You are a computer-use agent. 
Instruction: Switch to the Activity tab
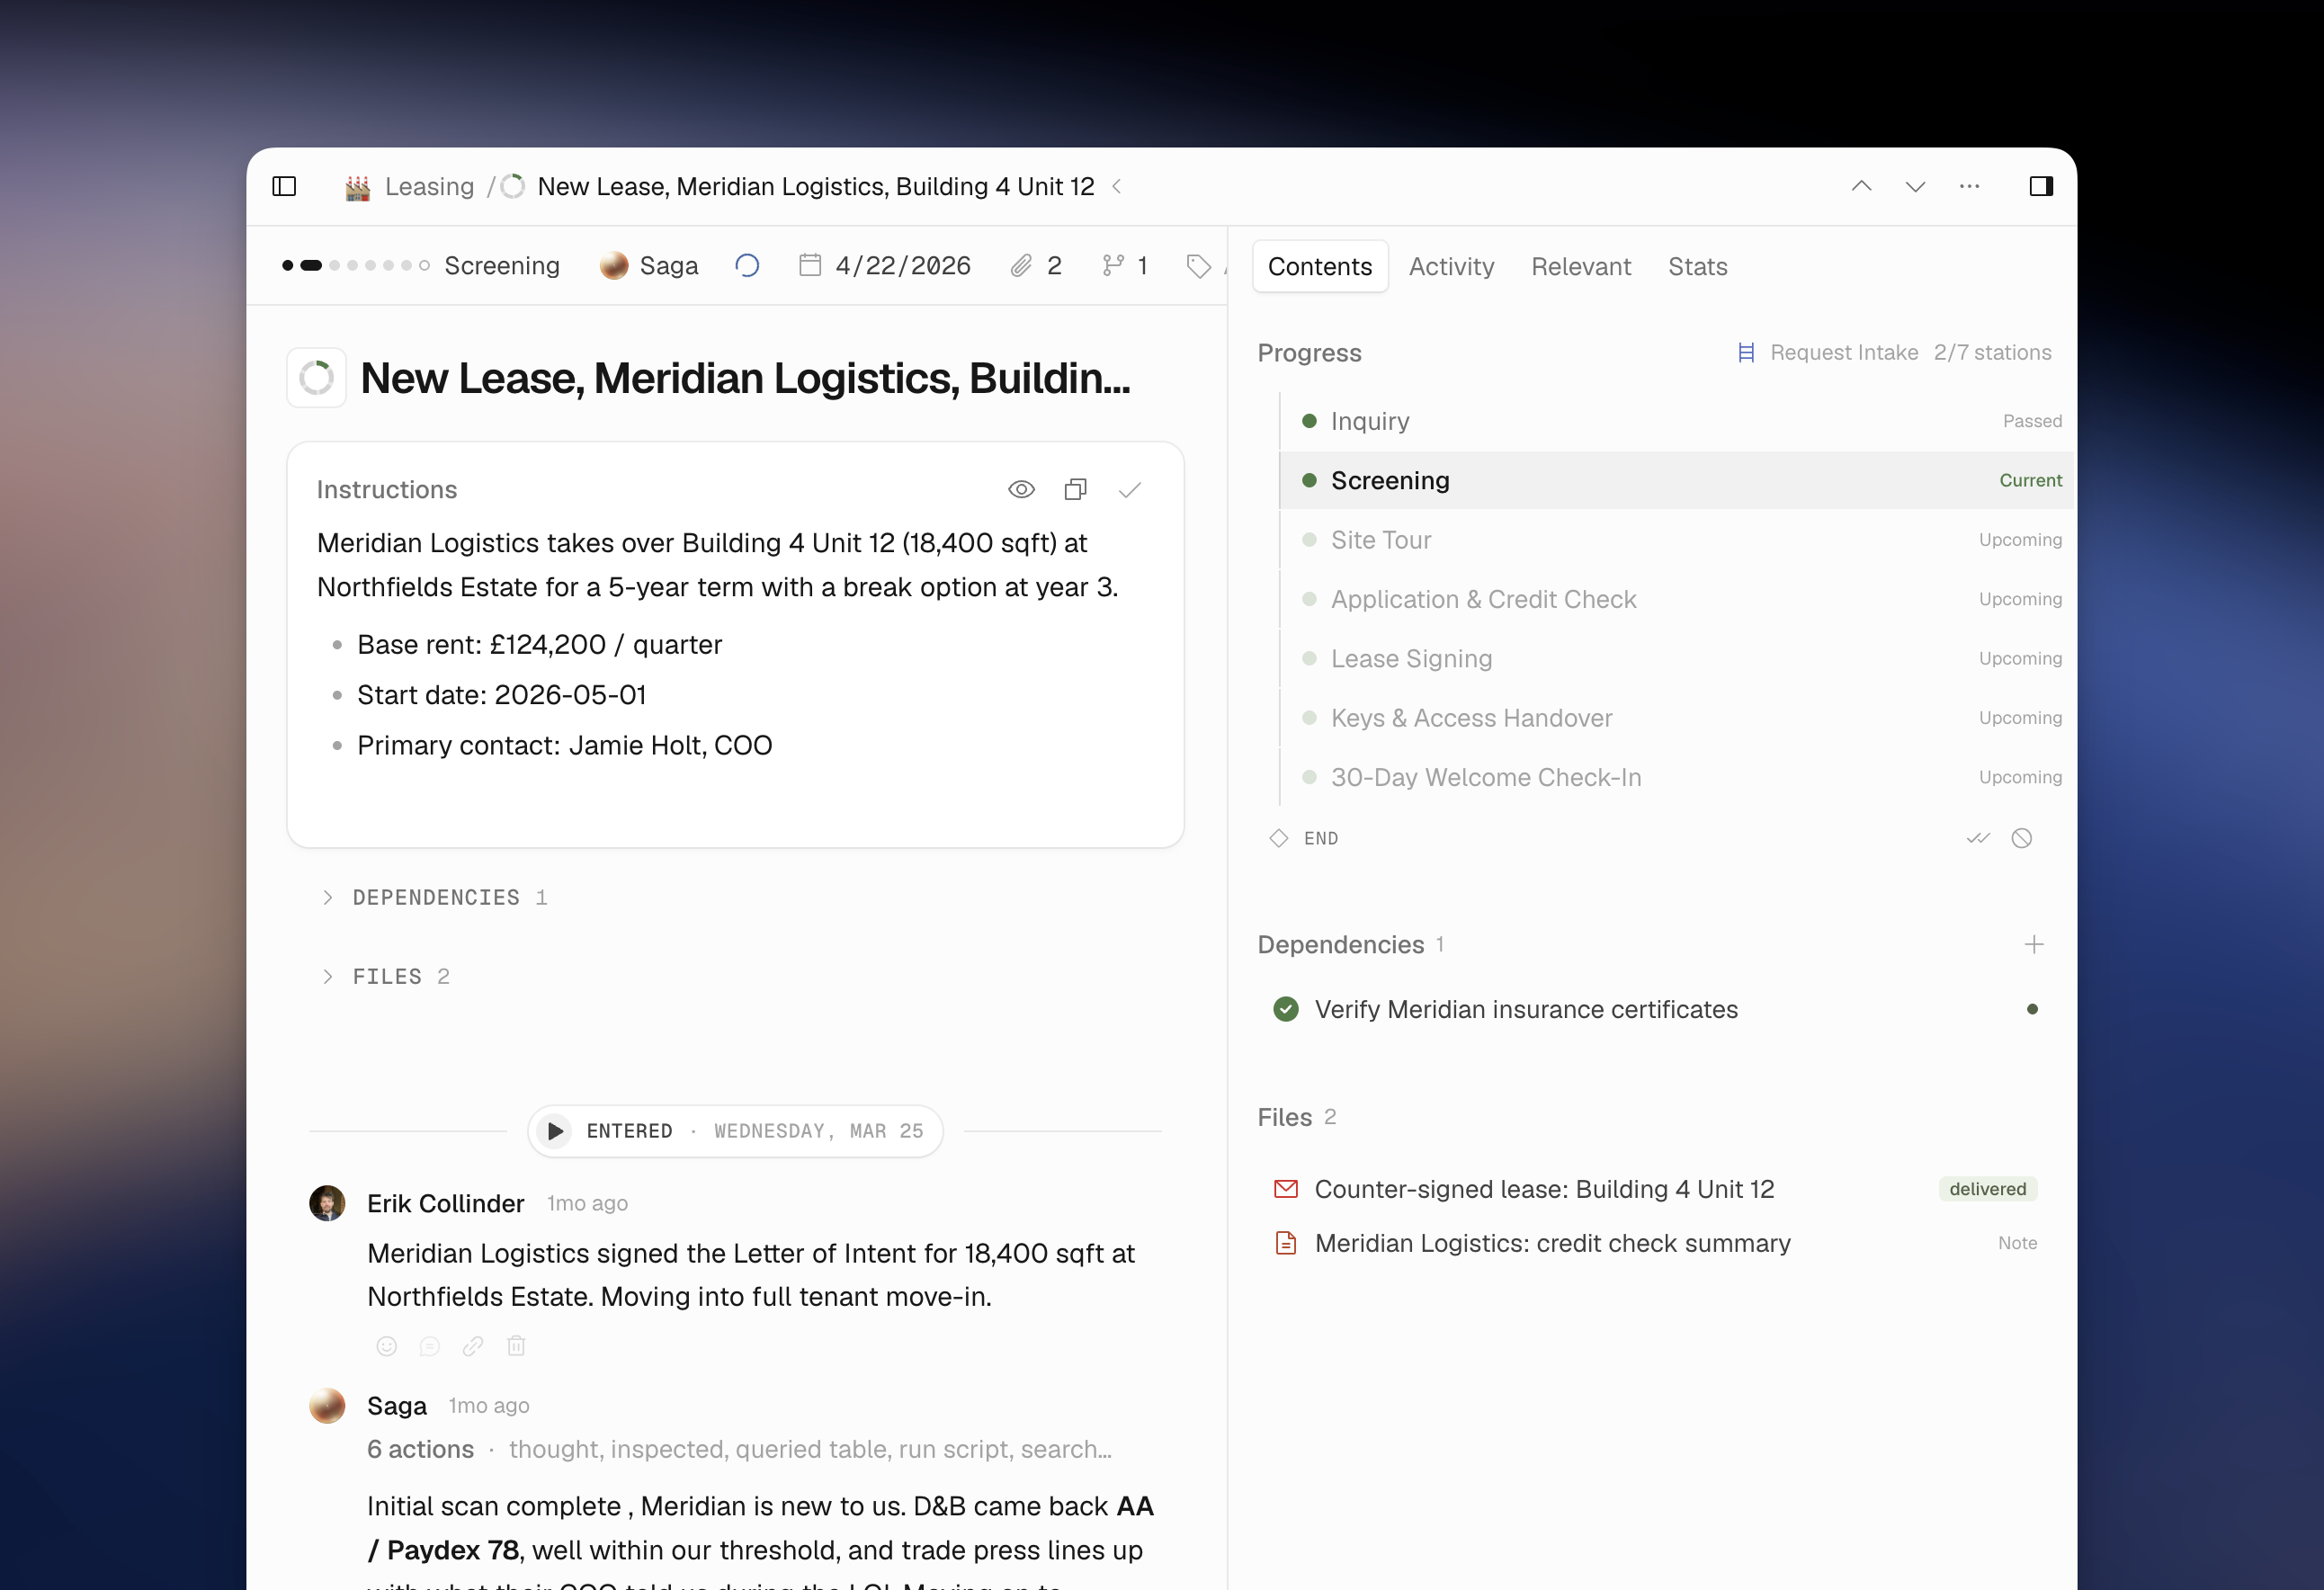tap(1451, 266)
